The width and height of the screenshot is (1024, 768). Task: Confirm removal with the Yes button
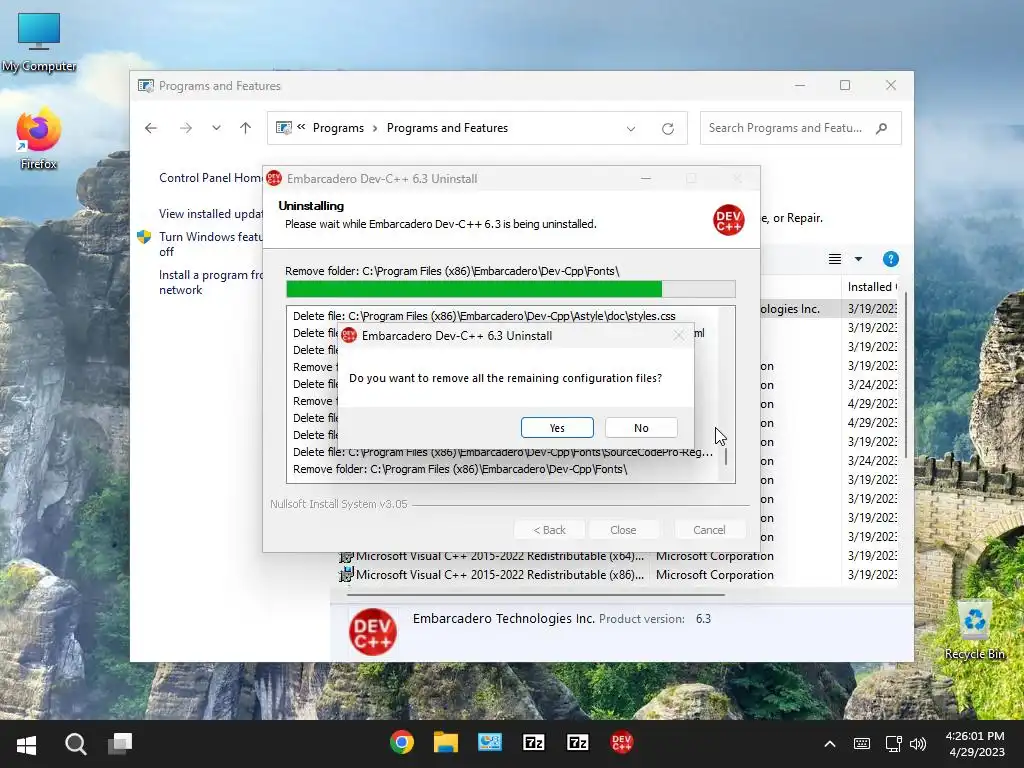[x=557, y=428]
